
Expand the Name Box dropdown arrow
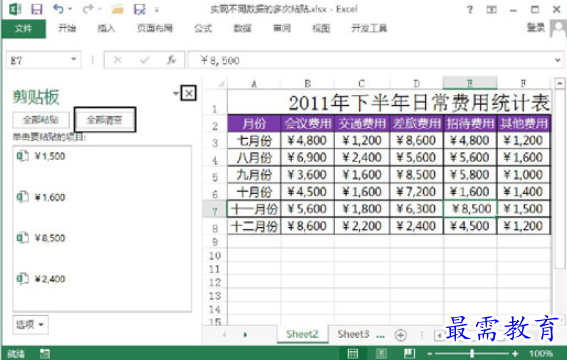[73, 59]
